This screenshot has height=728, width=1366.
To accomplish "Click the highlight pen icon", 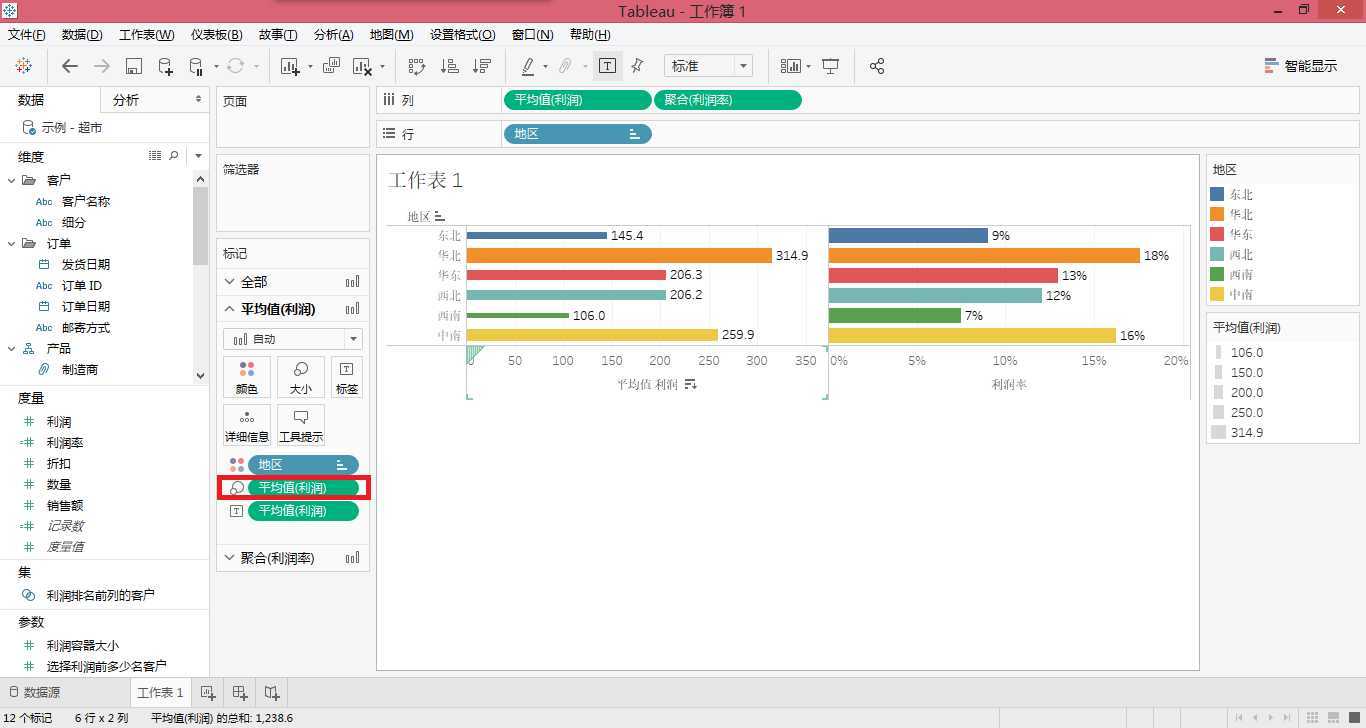I will point(528,66).
